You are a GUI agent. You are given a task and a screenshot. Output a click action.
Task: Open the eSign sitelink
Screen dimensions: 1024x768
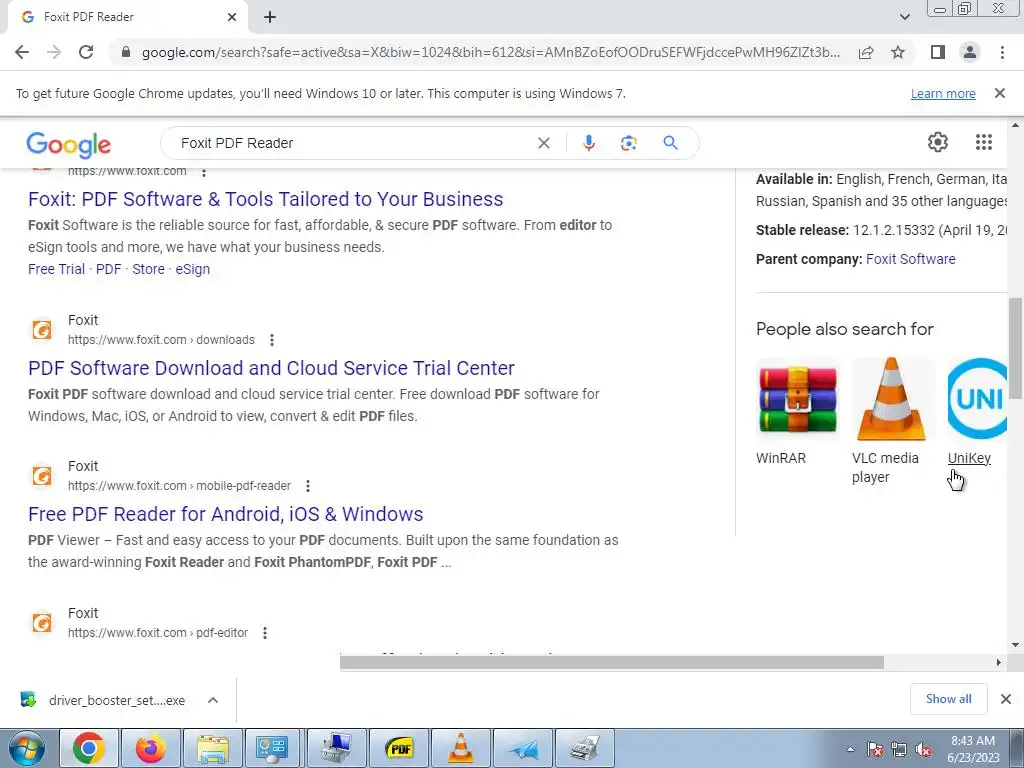click(x=193, y=269)
